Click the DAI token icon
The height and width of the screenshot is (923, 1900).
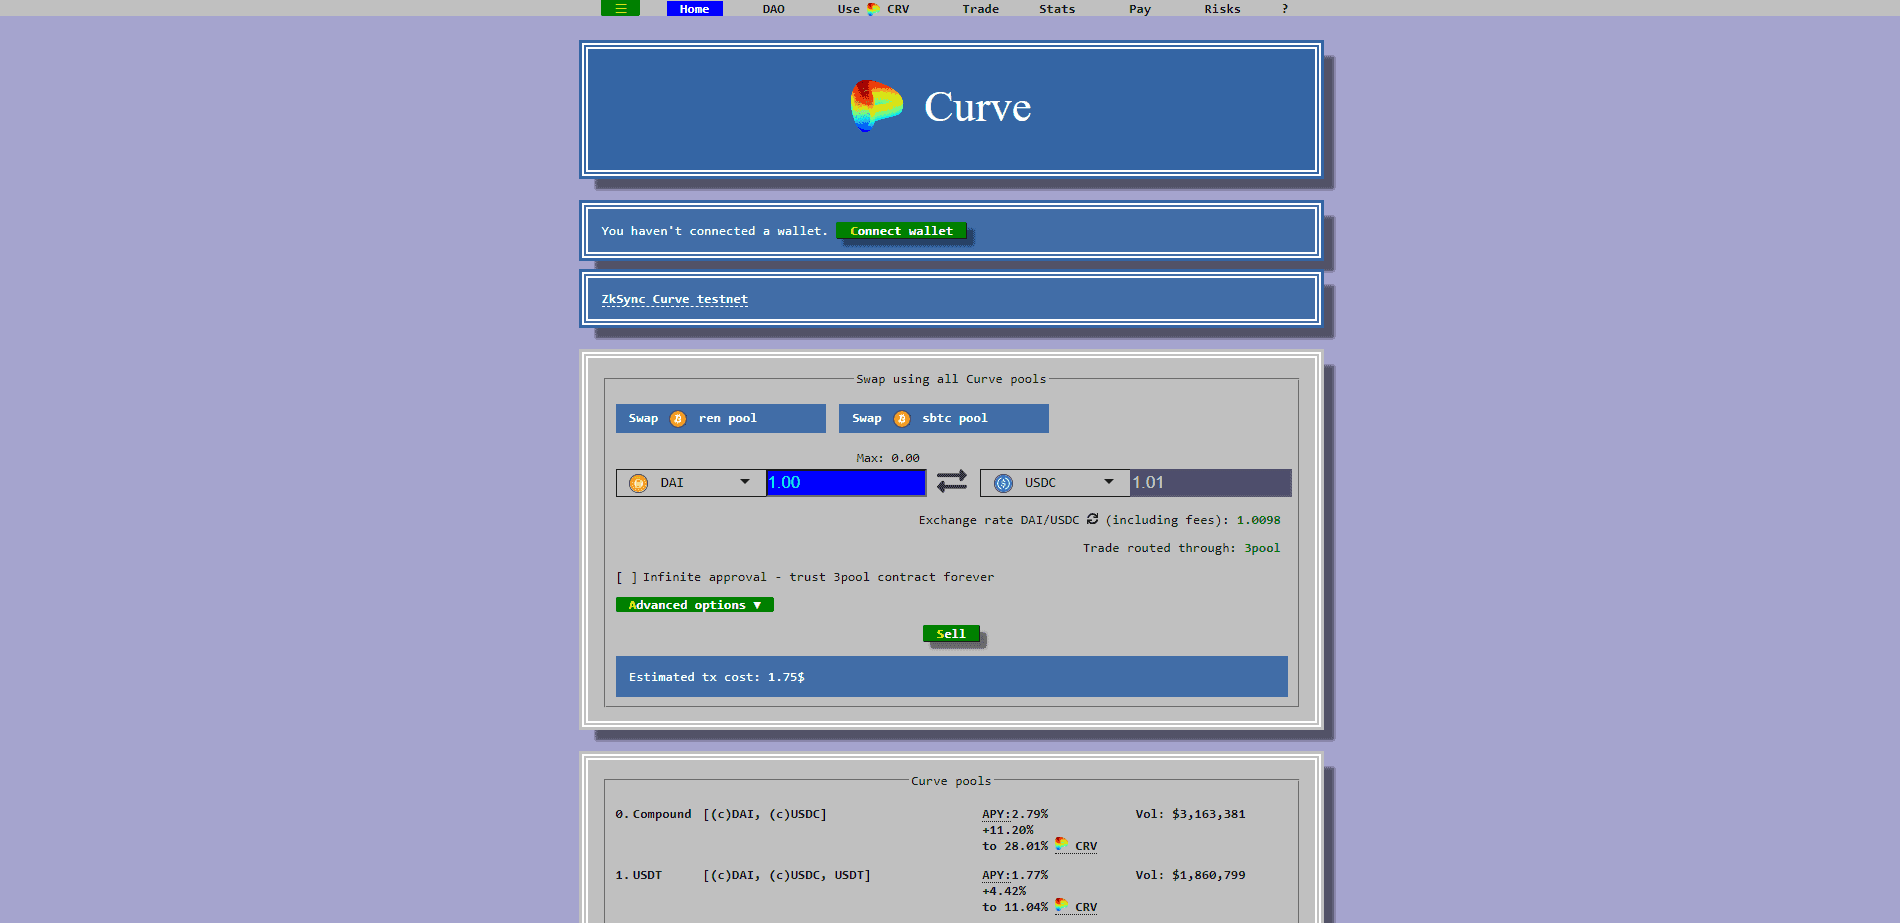(638, 483)
